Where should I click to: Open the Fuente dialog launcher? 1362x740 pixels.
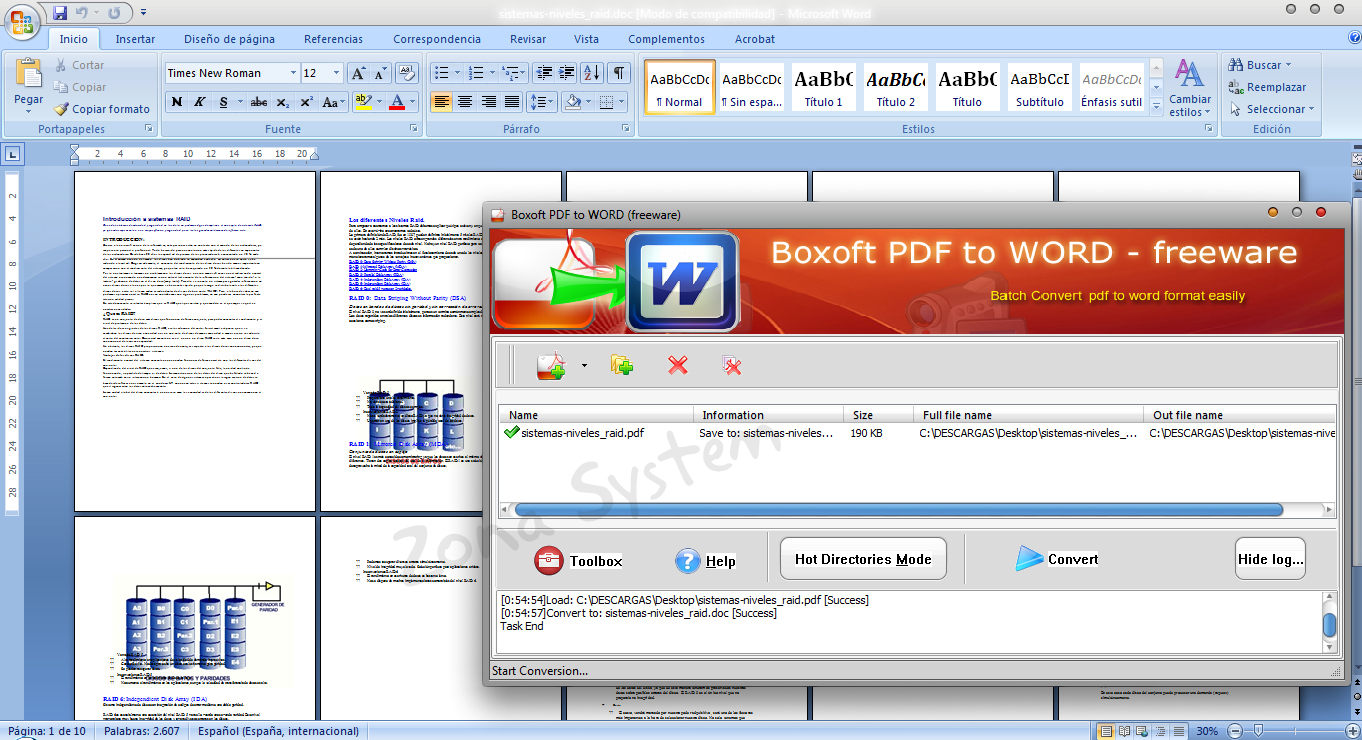(x=411, y=129)
